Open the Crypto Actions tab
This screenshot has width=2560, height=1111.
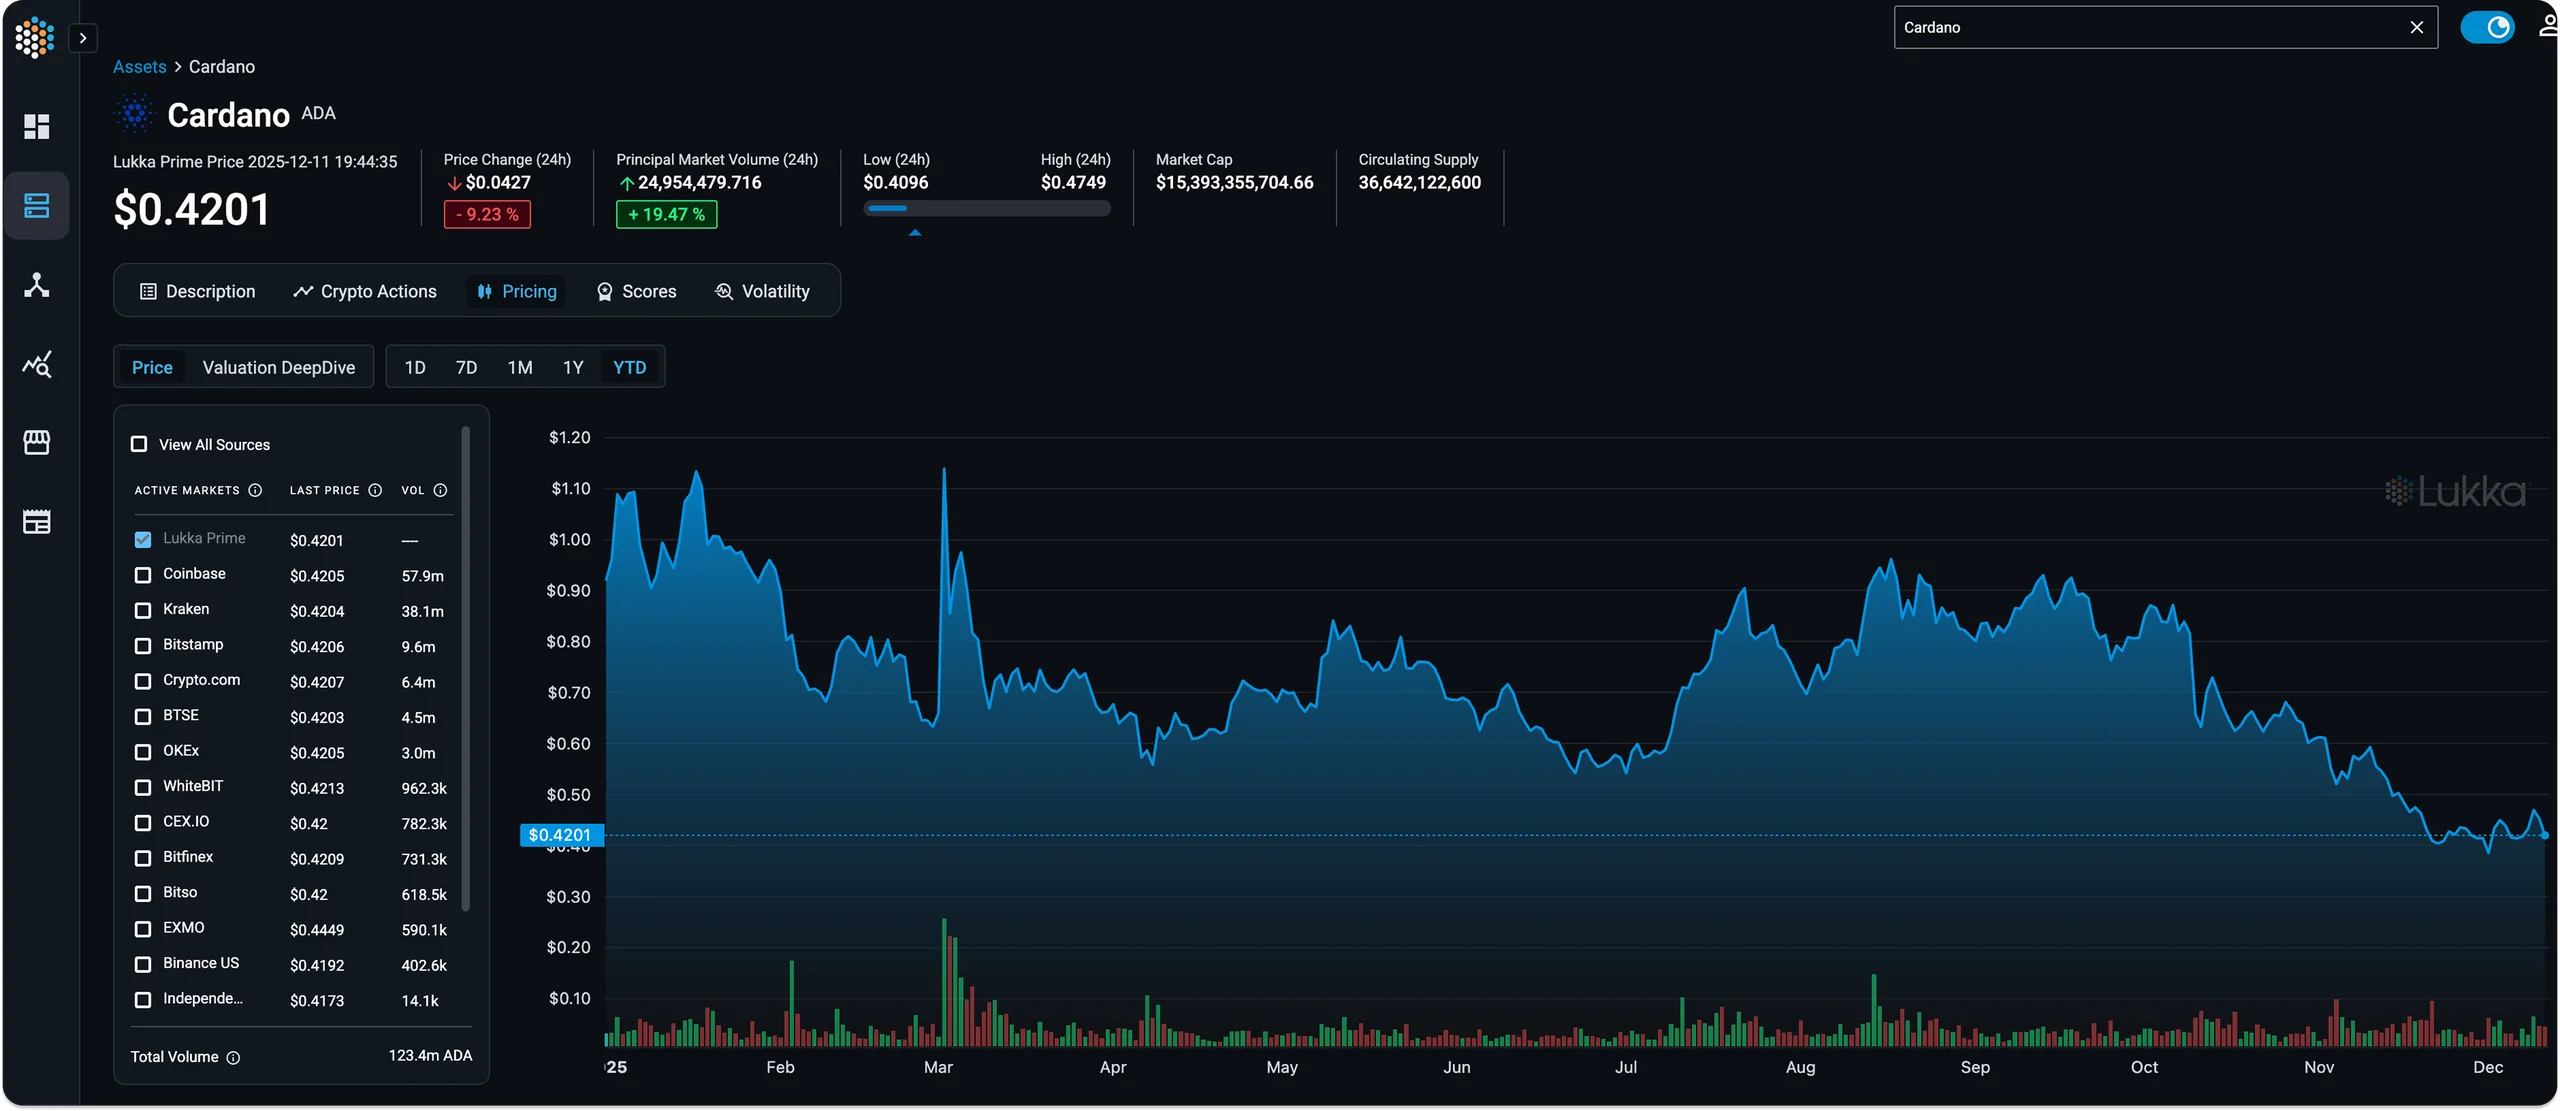365,291
